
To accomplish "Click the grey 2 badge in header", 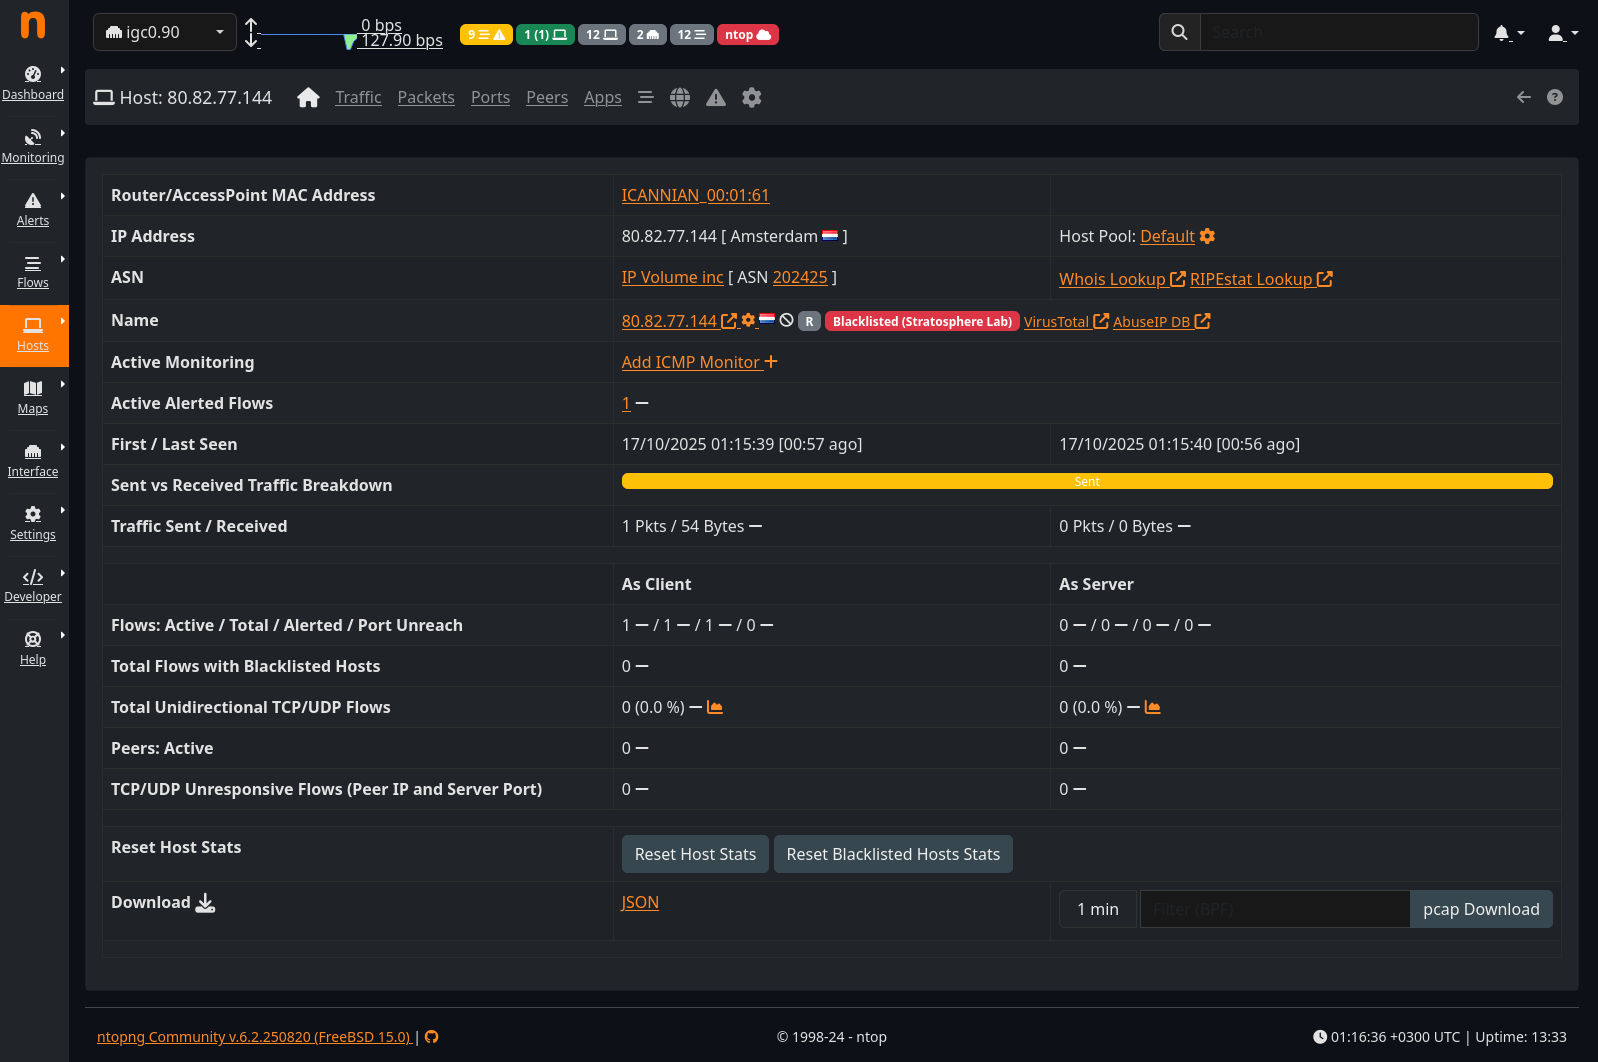I will pyautogui.click(x=647, y=34).
